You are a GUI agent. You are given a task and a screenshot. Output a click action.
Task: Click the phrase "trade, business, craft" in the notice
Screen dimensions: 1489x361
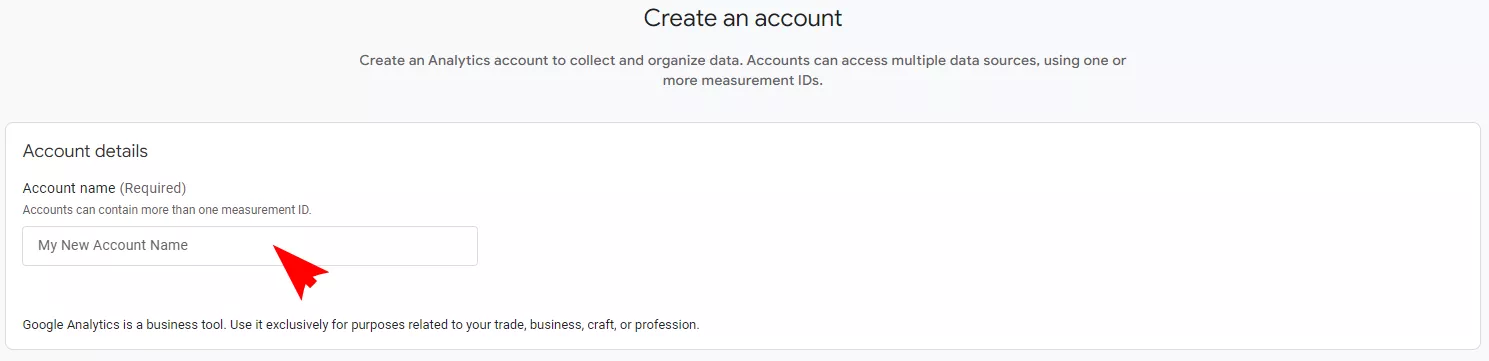coord(527,325)
